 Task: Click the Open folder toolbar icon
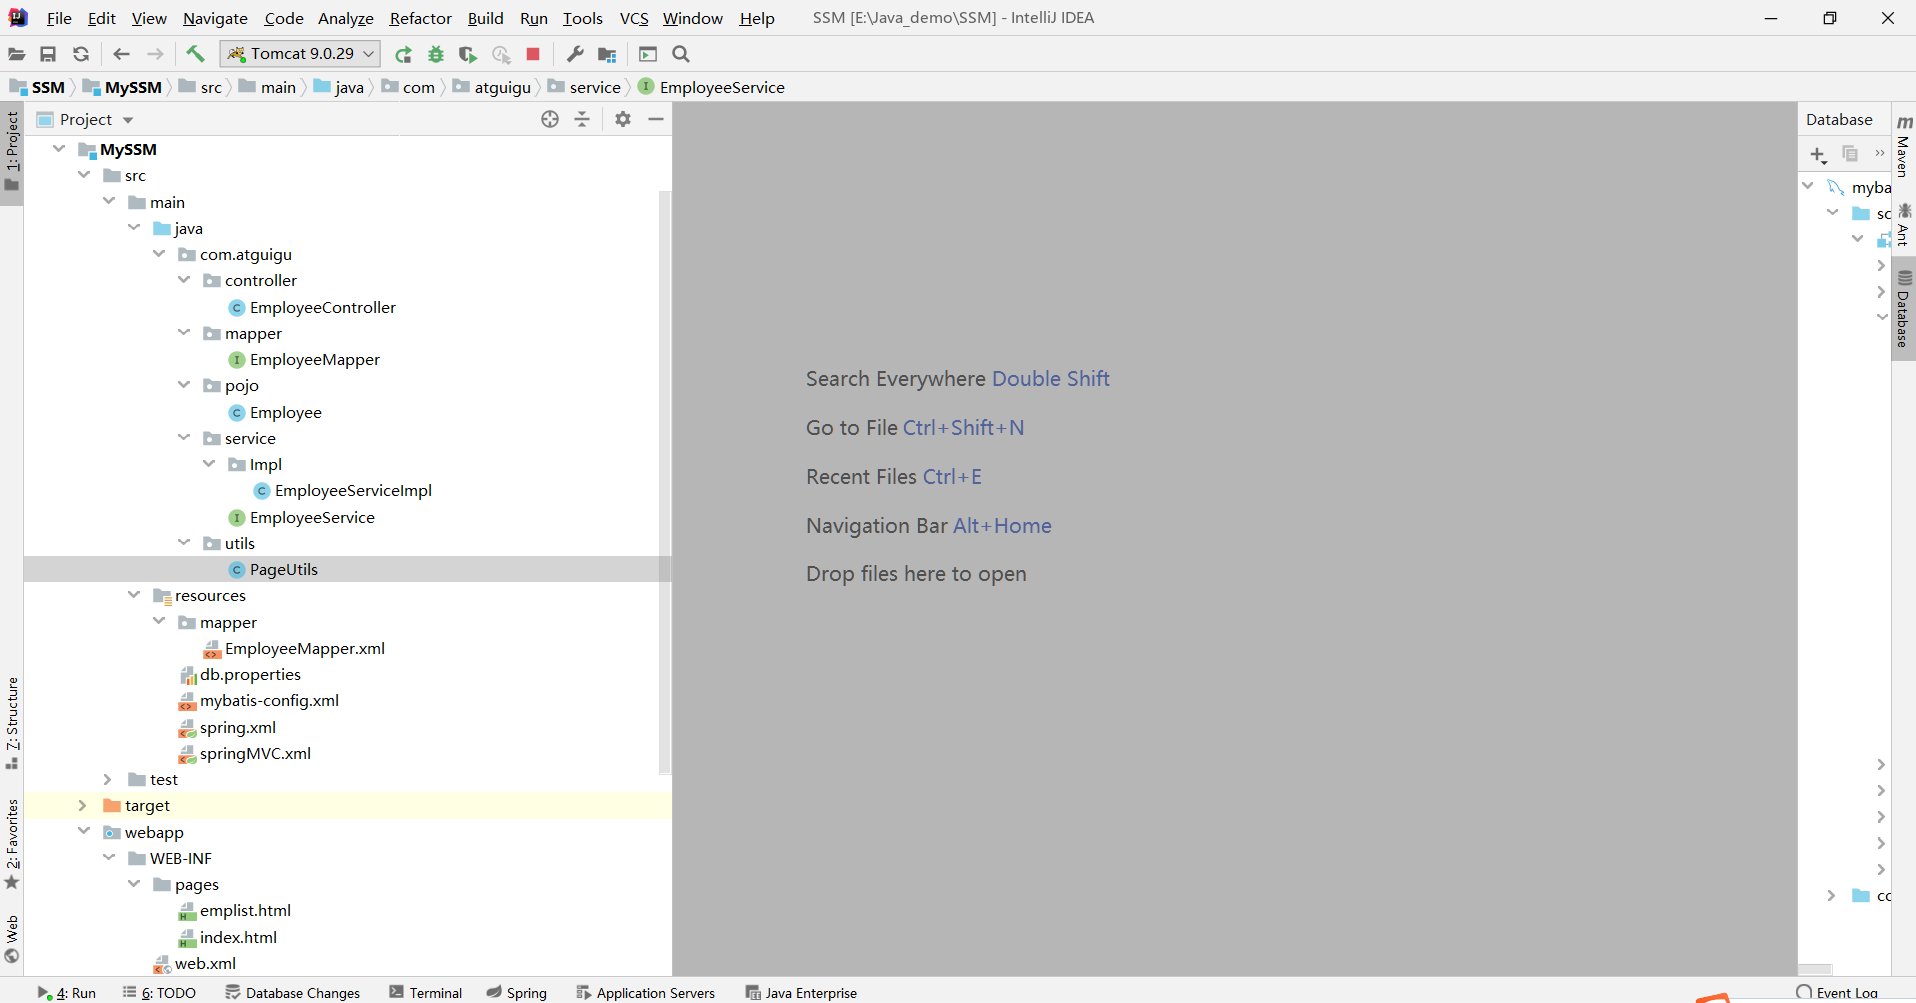coord(17,54)
